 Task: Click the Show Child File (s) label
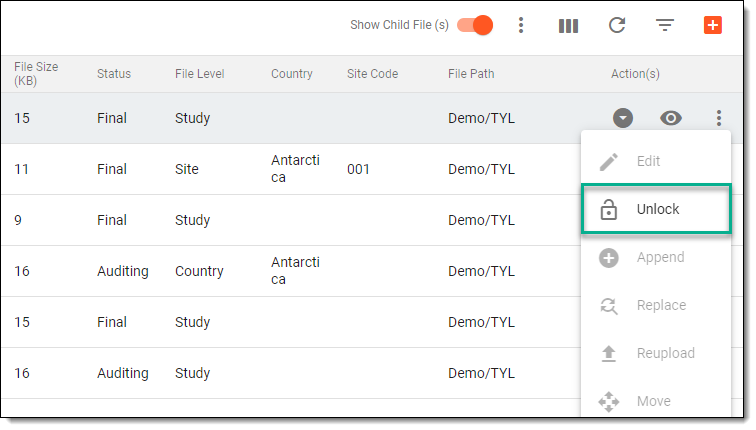(x=399, y=25)
